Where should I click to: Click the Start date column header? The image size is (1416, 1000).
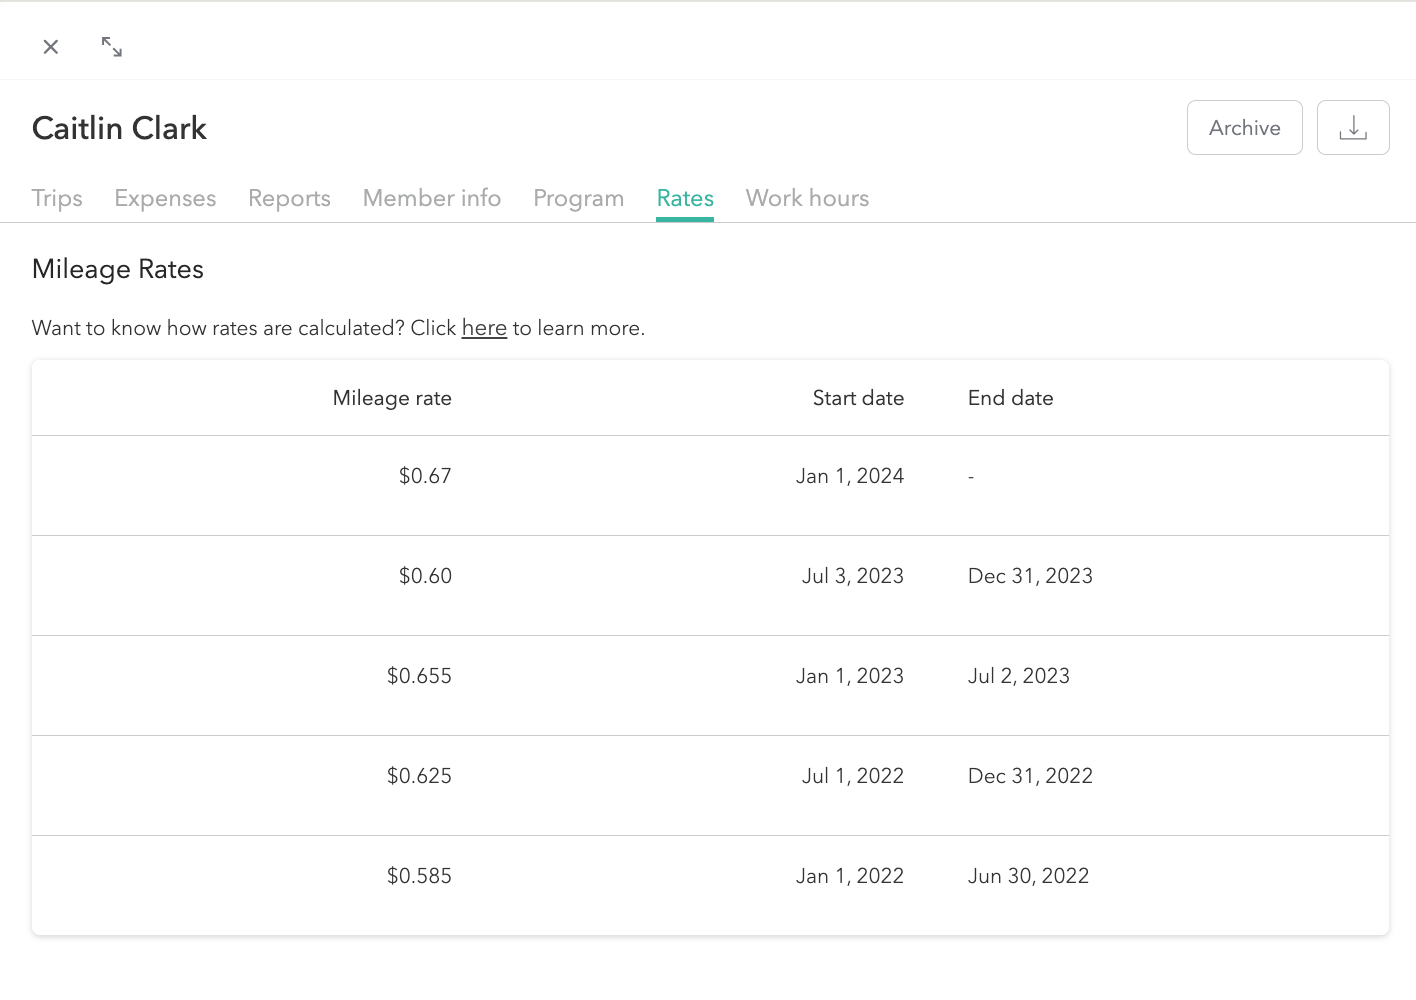(858, 398)
